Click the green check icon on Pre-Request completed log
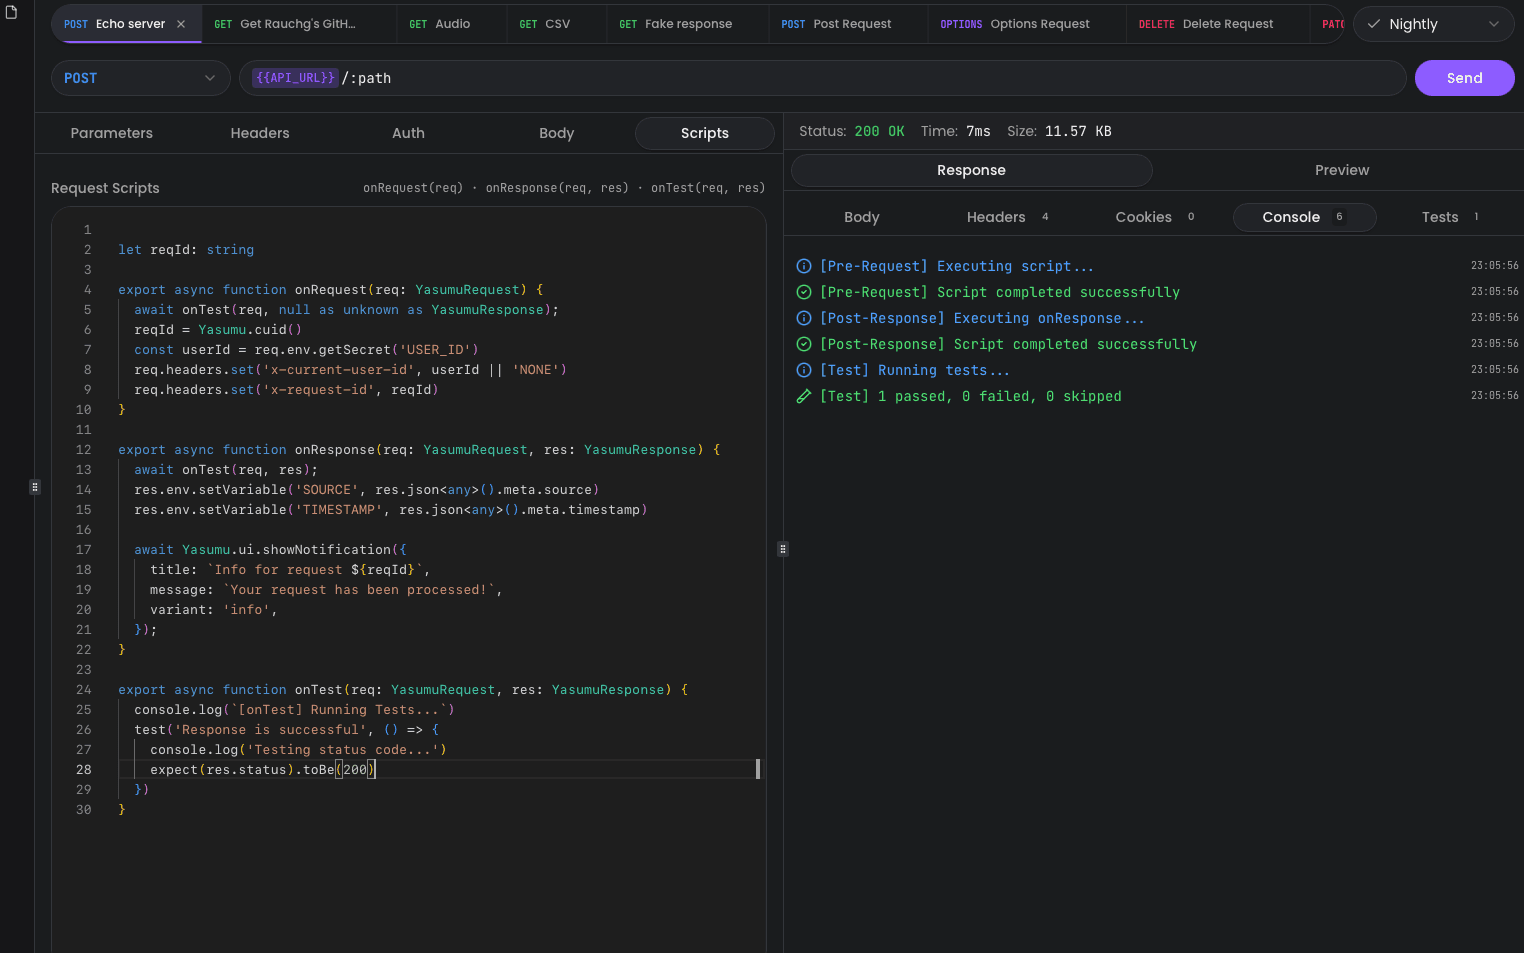The image size is (1524, 953). tap(804, 292)
